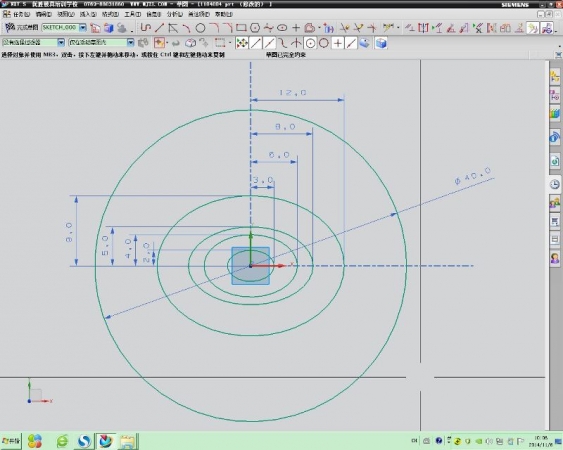Toggle Enable Snap Point option
Viewport: 563px width, 450px height.
[x=242, y=43]
